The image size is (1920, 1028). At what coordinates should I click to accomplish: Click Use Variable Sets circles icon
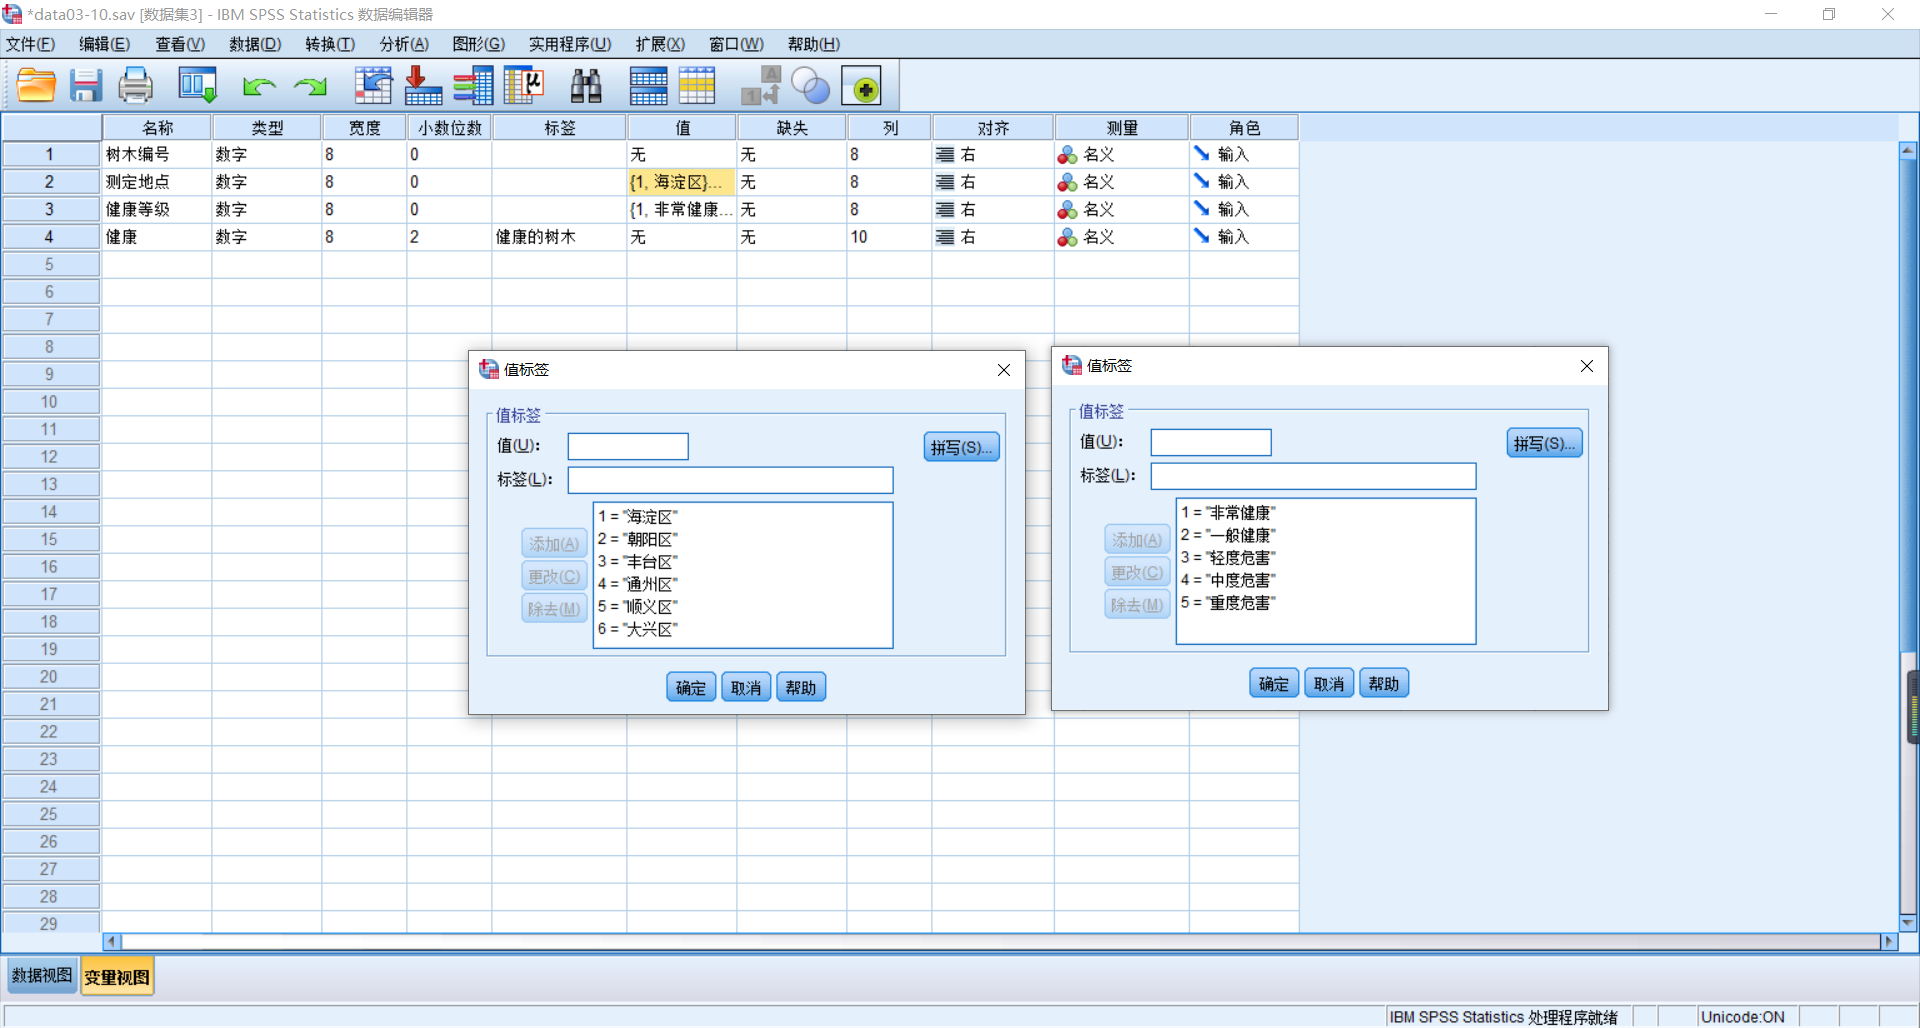pyautogui.click(x=811, y=86)
